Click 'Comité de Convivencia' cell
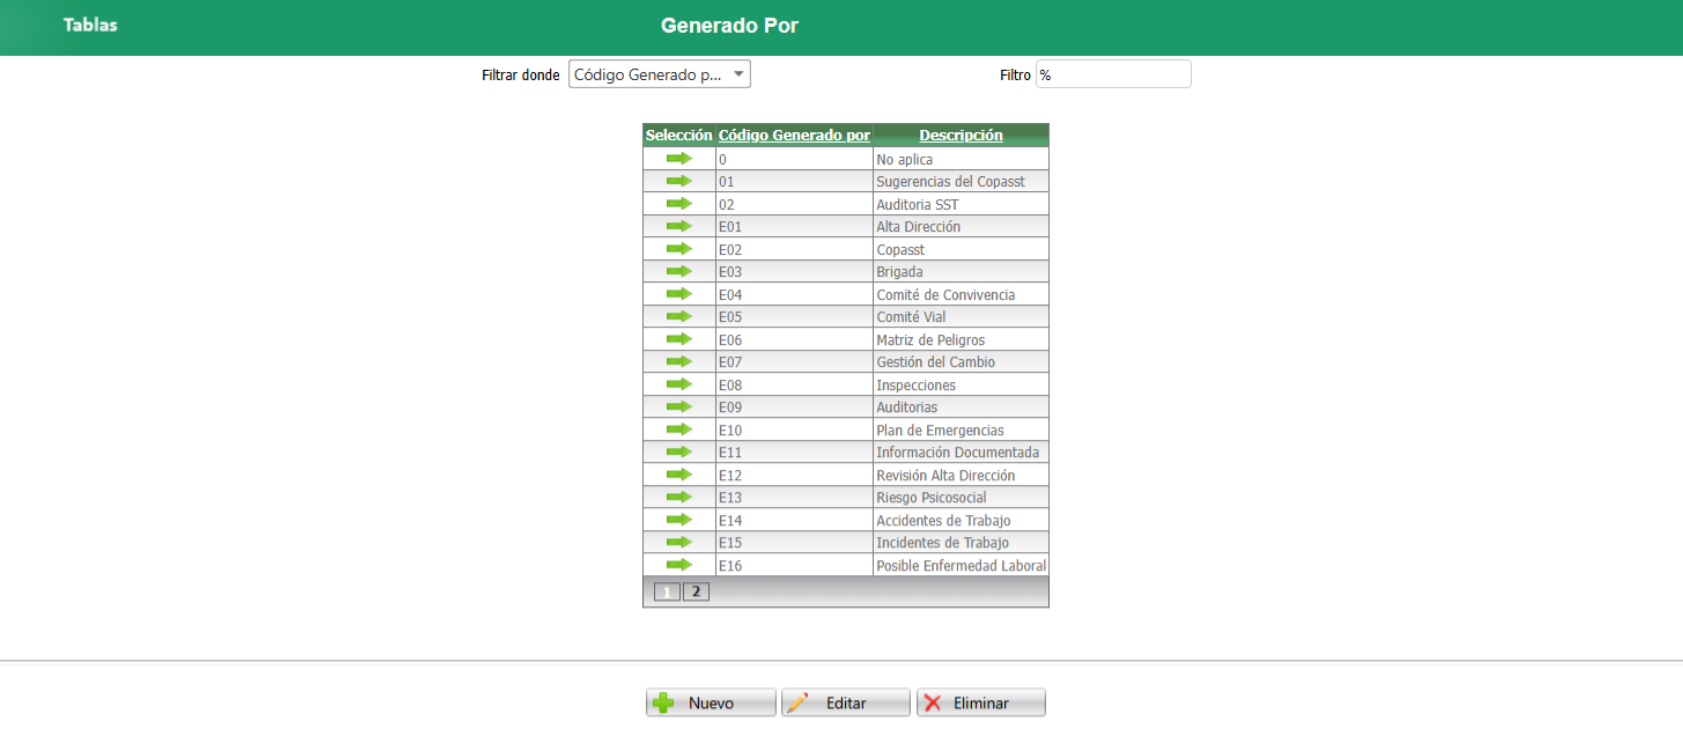 [961, 294]
